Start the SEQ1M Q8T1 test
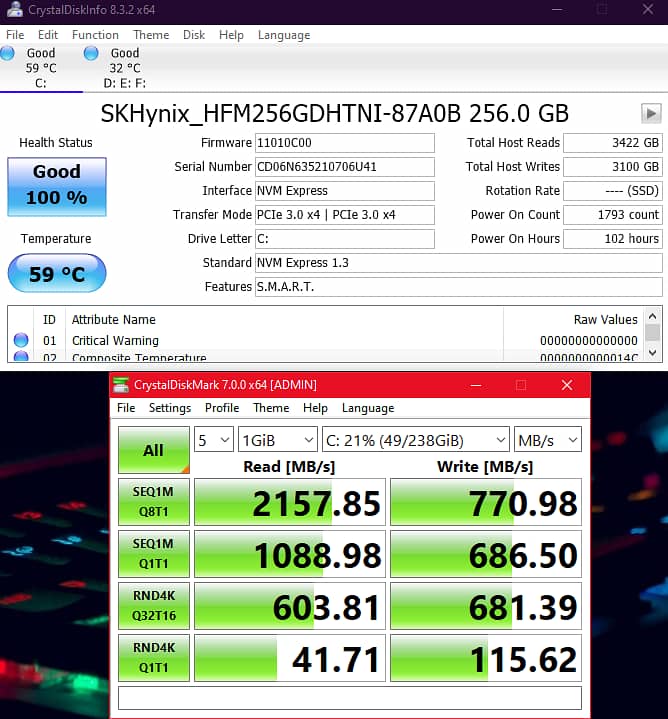 click(153, 502)
